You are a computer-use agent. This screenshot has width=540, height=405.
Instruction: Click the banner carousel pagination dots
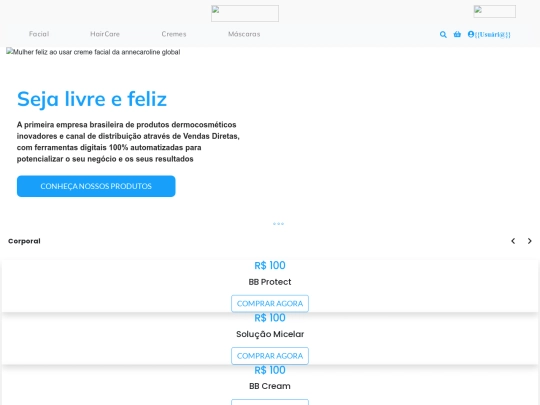click(x=278, y=224)
